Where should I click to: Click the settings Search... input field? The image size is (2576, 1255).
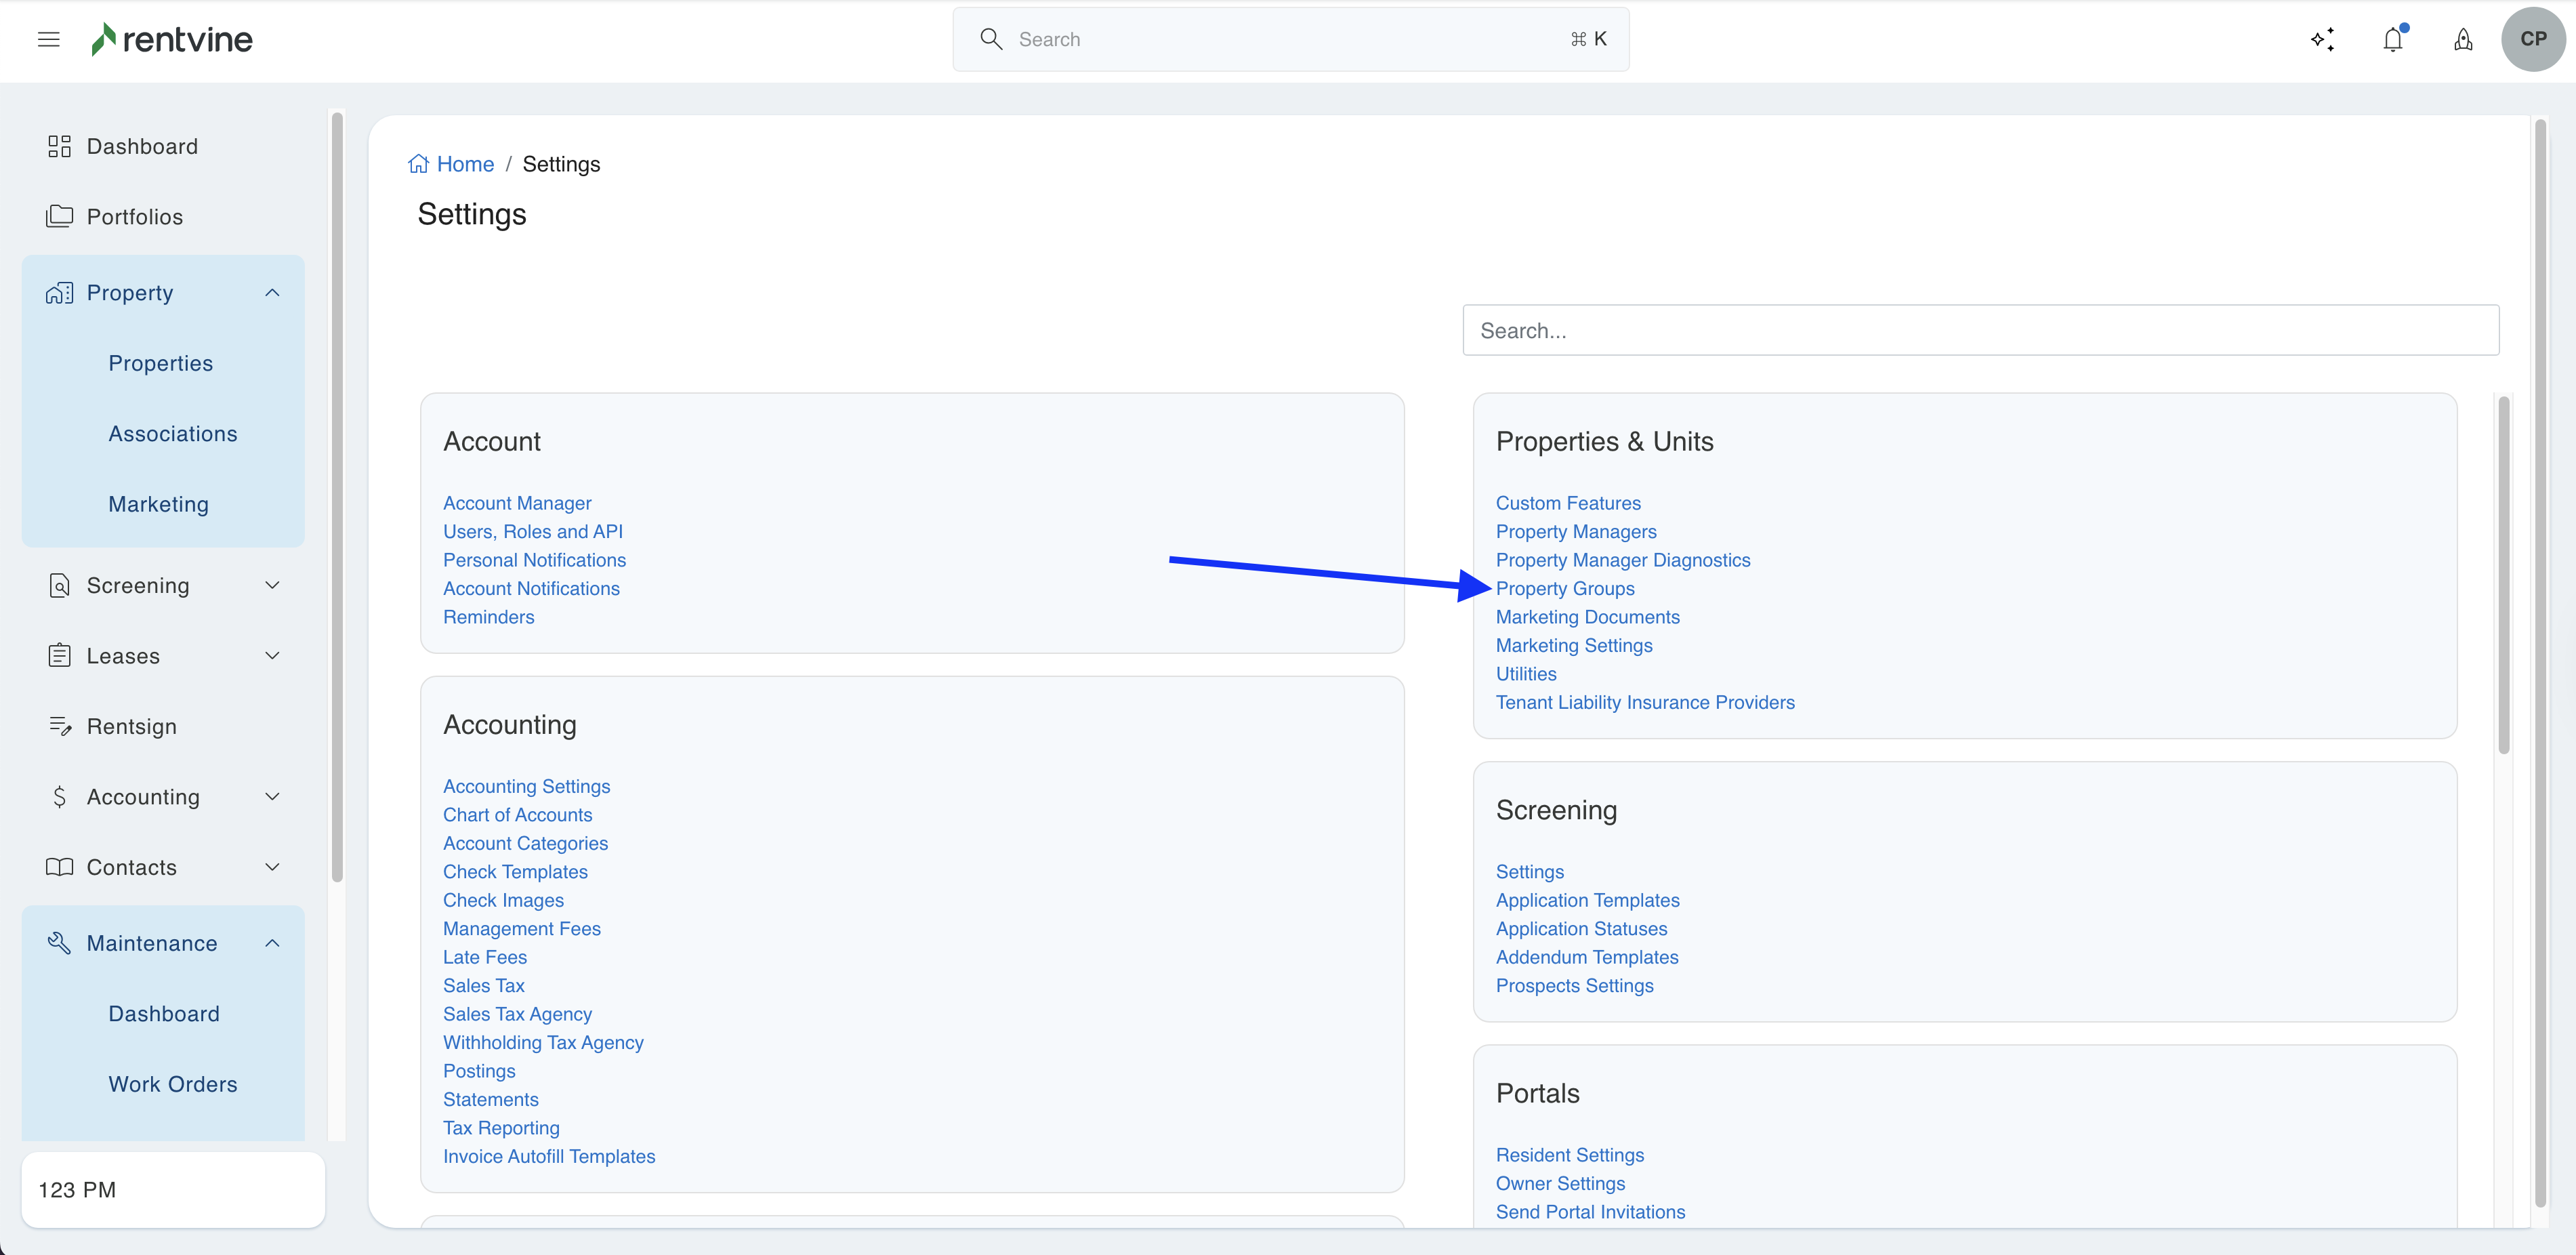coord(1980,330)
